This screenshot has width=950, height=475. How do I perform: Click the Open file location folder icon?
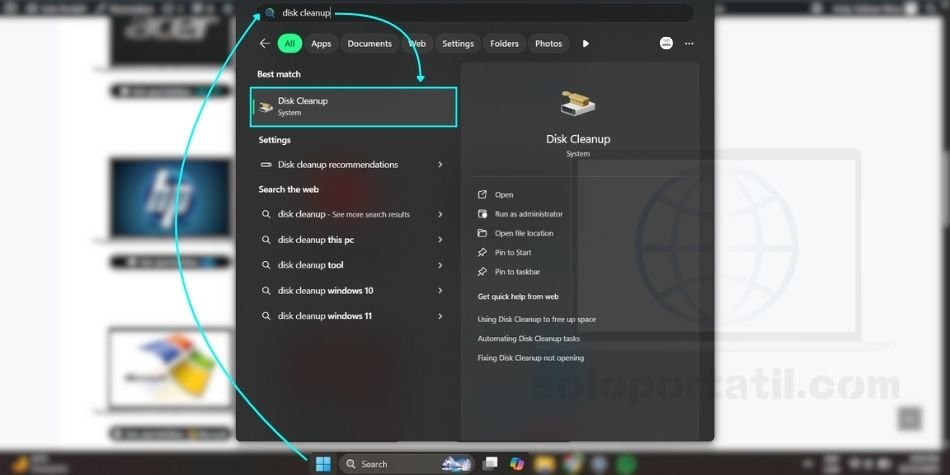[482, 233]
